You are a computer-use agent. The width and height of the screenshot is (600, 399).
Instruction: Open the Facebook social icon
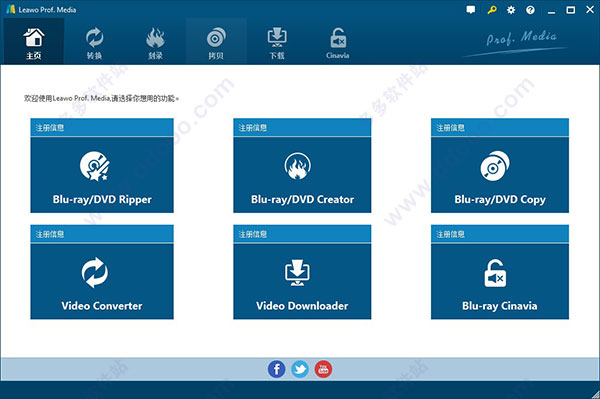click(x=276, y=369)
